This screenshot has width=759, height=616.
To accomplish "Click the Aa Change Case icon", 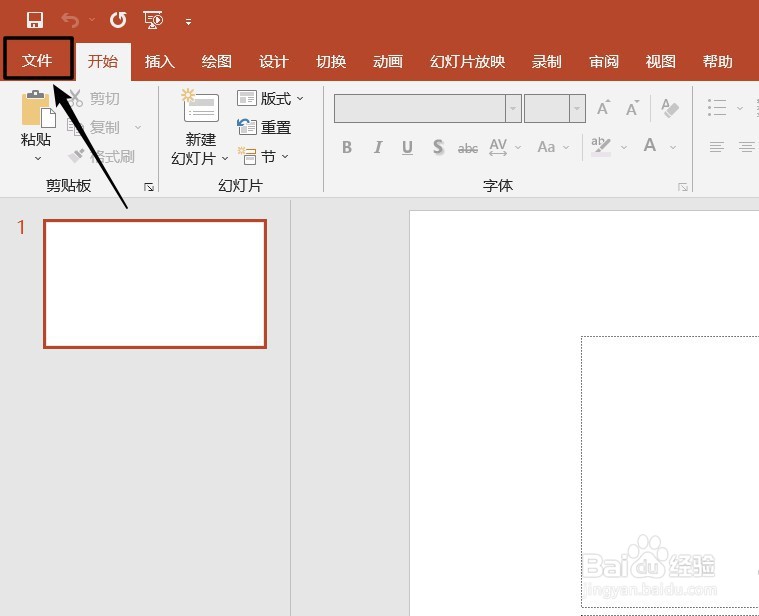I will 546,147.
